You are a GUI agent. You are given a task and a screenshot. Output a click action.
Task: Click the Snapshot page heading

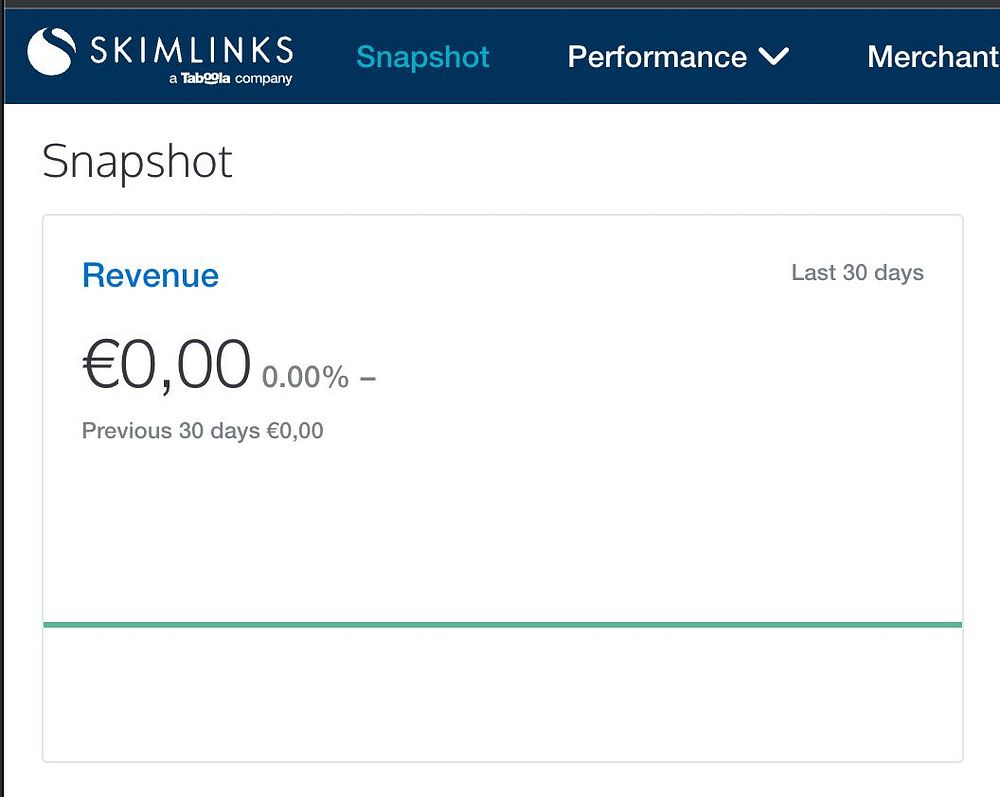(137, 161)
